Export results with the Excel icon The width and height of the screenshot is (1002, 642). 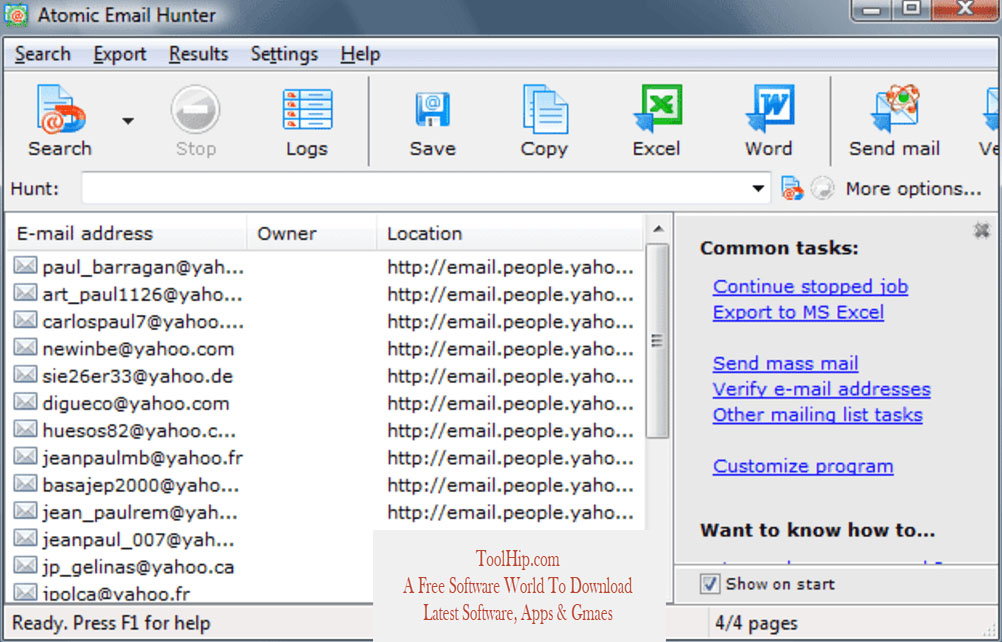tap(657, 110)
